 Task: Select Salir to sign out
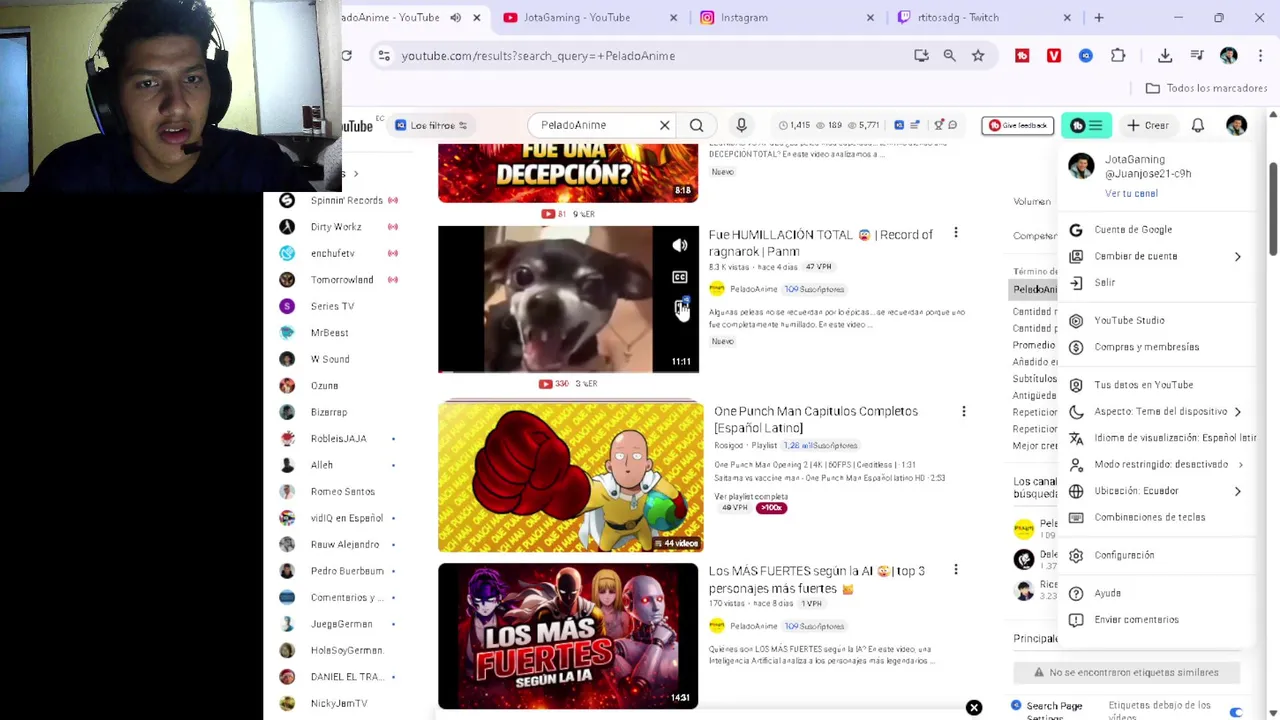[x=1156, y=283]
